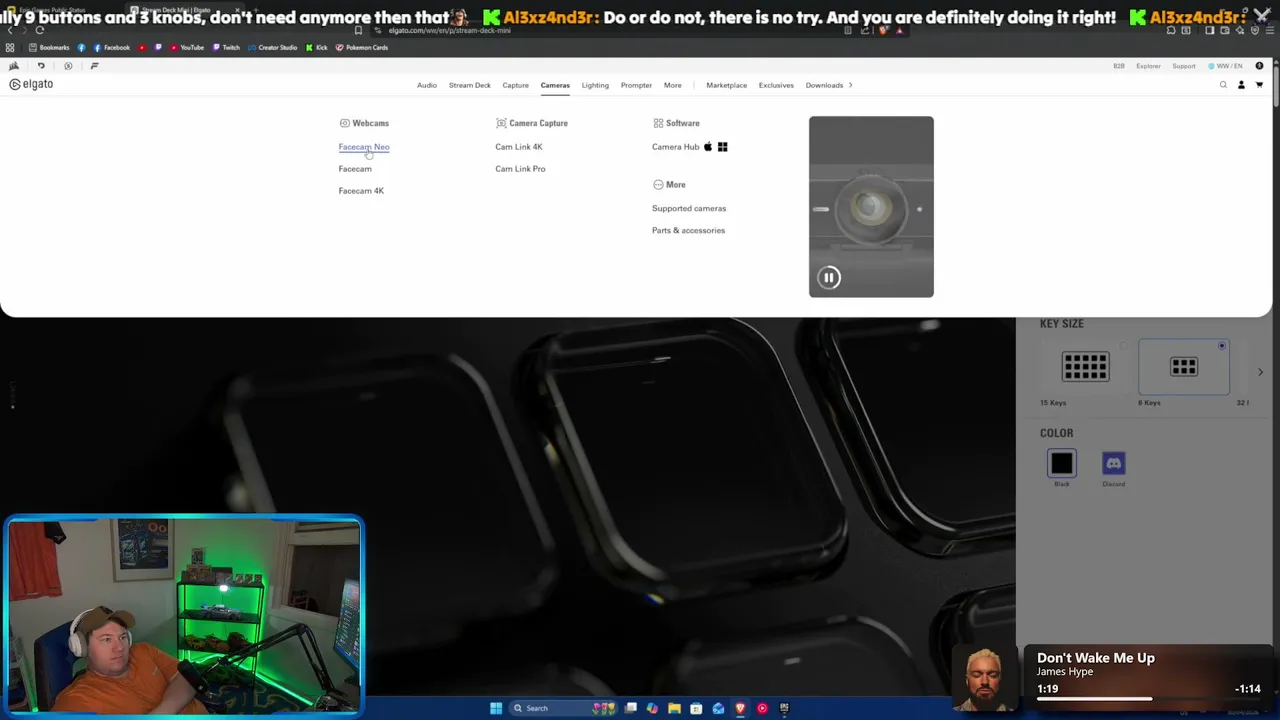Select the 15 Keys size option
The width and height of the screenshot is (1280, 720).
pyautogui.click(x=1085, y=367)
